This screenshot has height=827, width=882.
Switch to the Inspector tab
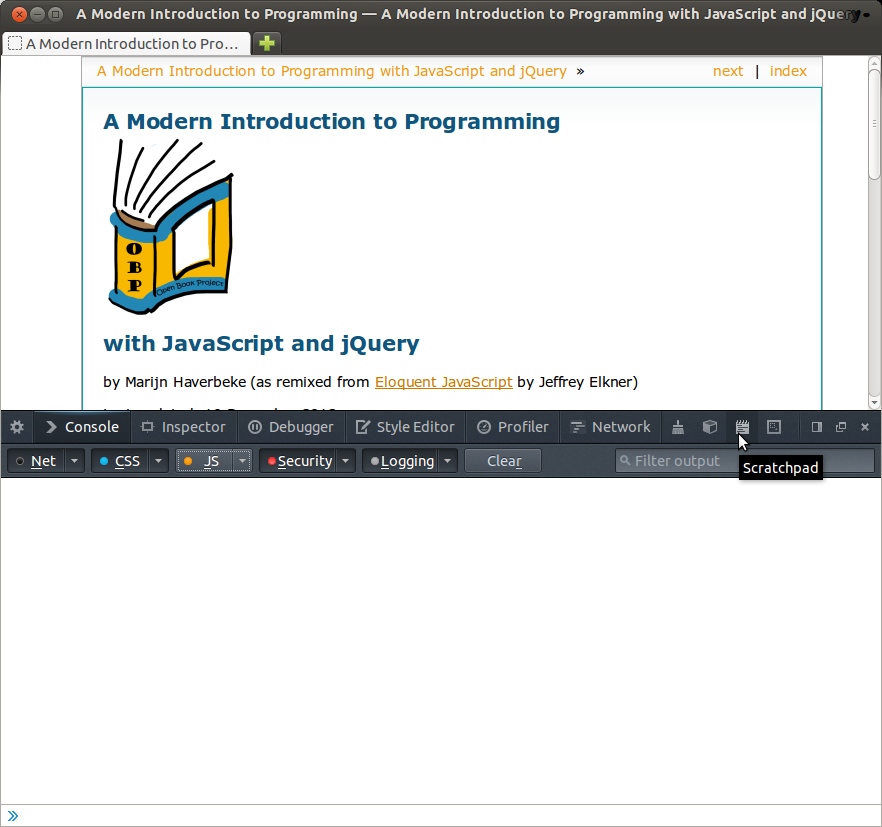point(183,428)
